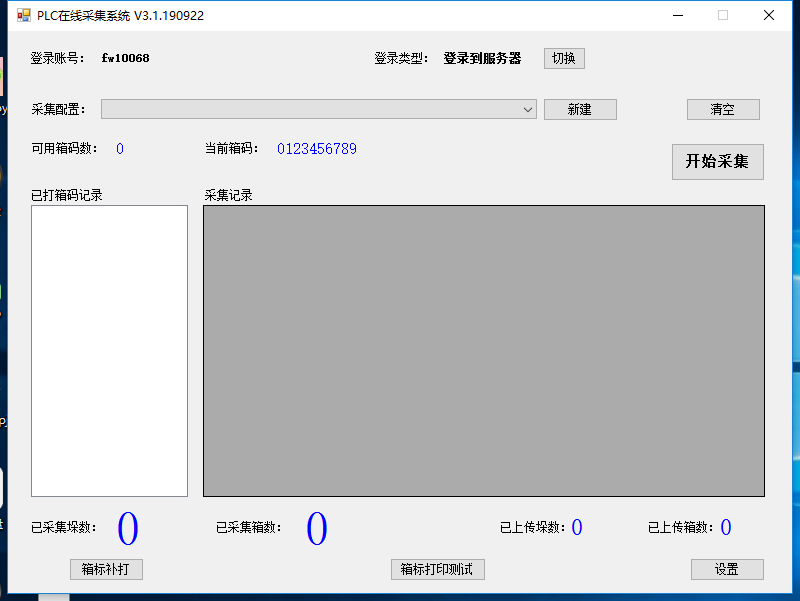
Task: Click the gray 采集记录 data grid area
Action: [484, 350]
